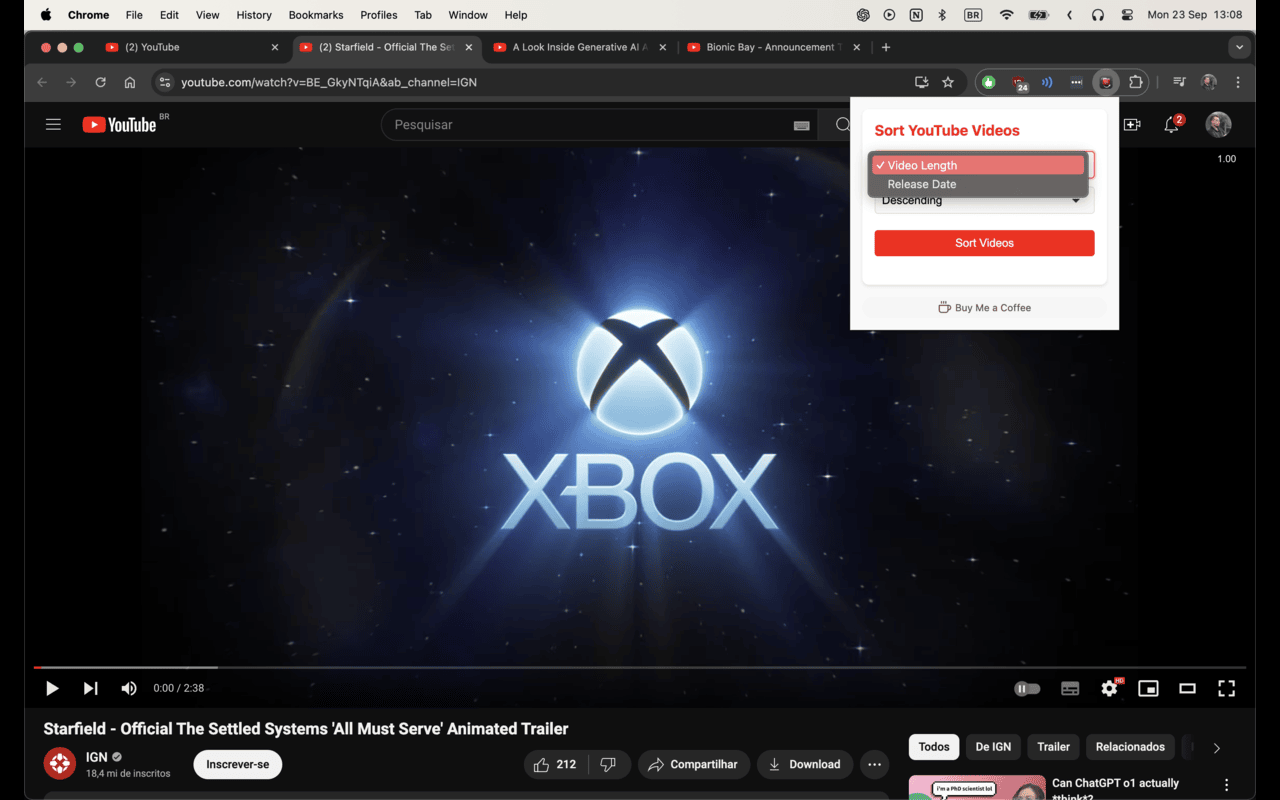
Task: Click the YouTube logo home link
Action: click(x=119, y=125)
